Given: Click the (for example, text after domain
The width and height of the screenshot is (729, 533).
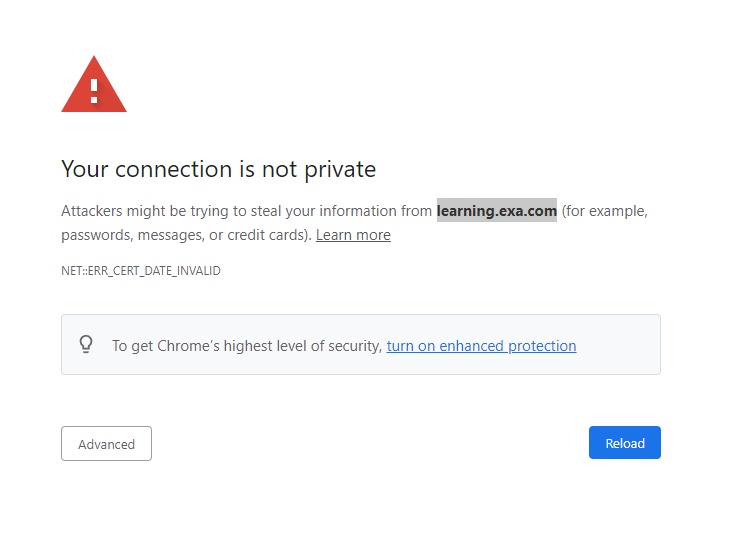Looking at the screenshot, I should 604,211.
